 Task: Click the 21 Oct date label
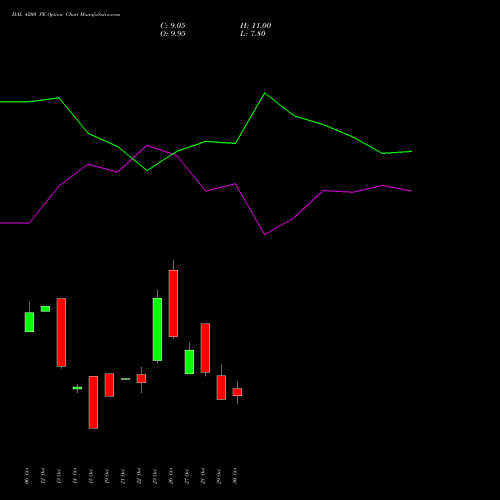coord(123,476)
